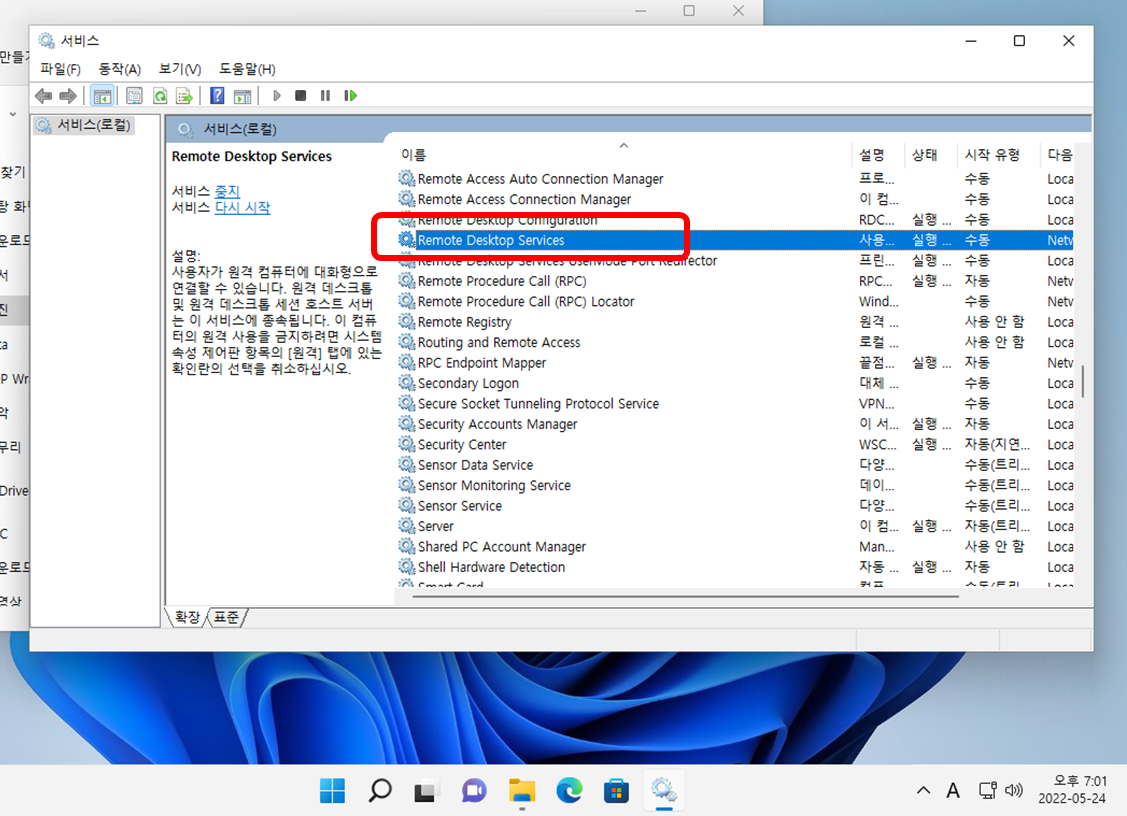
Task: Toggle the show/hide console tree icon
Action: (103, 96)
